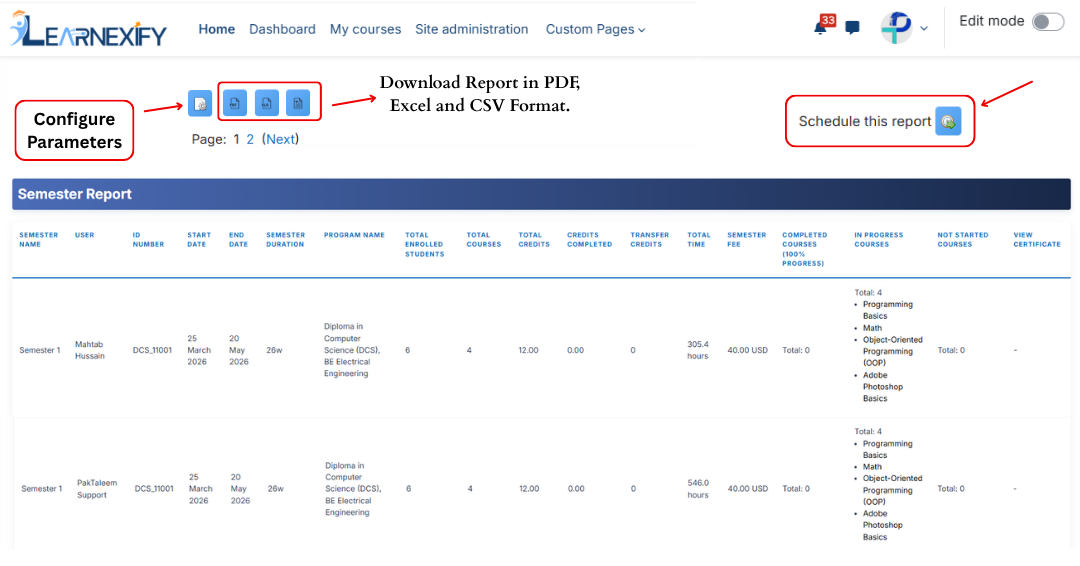This screenshot has width=1080, height=566.
Task: Click the Schedule this report label
Action: tap(865, 122)
